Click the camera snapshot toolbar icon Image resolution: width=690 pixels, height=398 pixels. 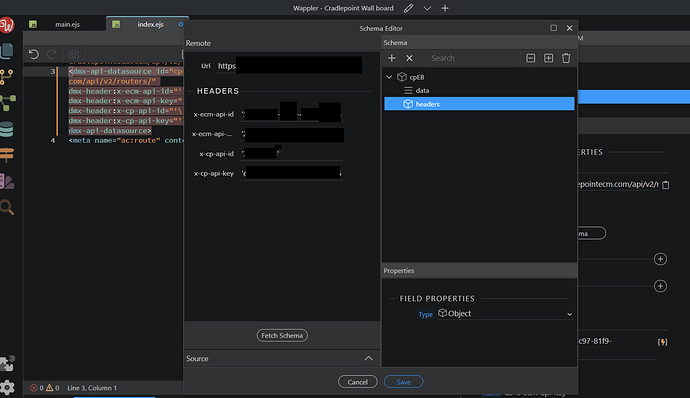pos(73,54)
